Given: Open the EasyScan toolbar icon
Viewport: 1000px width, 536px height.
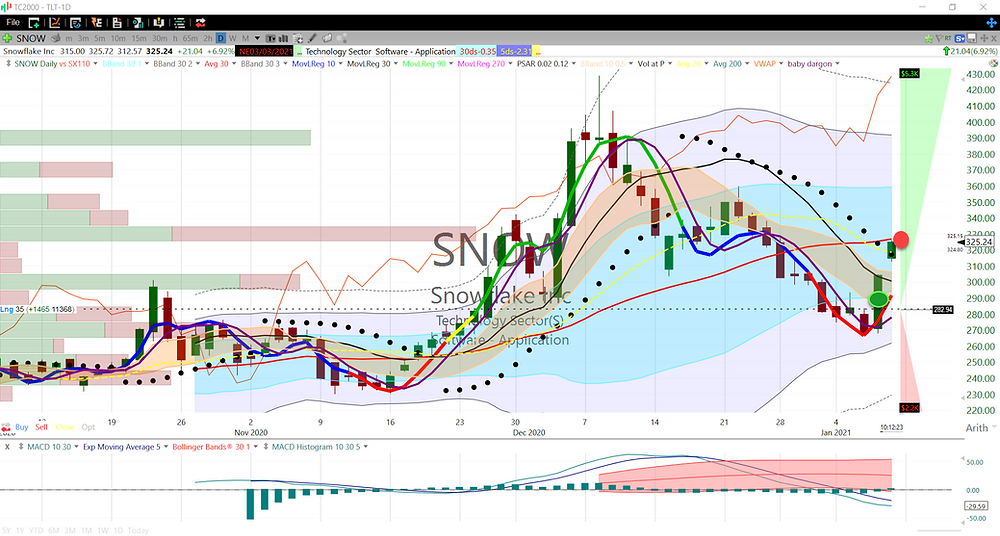Looking at the screenshot, I should (96, 23).
